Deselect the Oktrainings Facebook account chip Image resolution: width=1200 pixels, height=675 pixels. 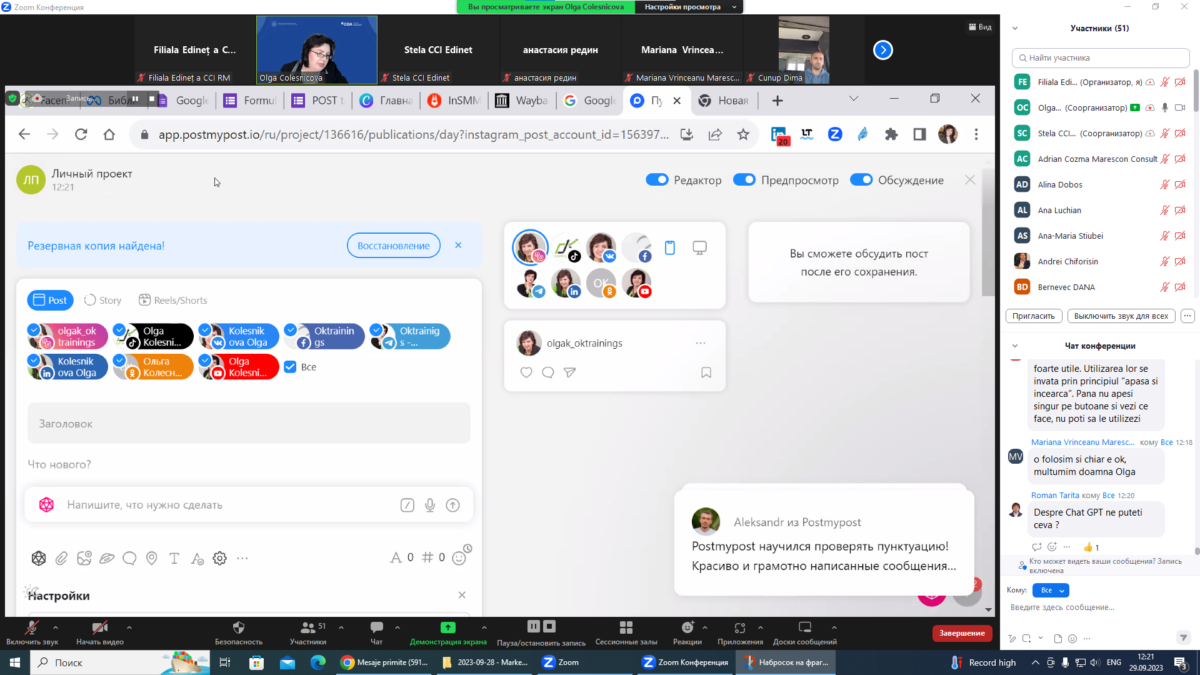click(x=324, y=336)
